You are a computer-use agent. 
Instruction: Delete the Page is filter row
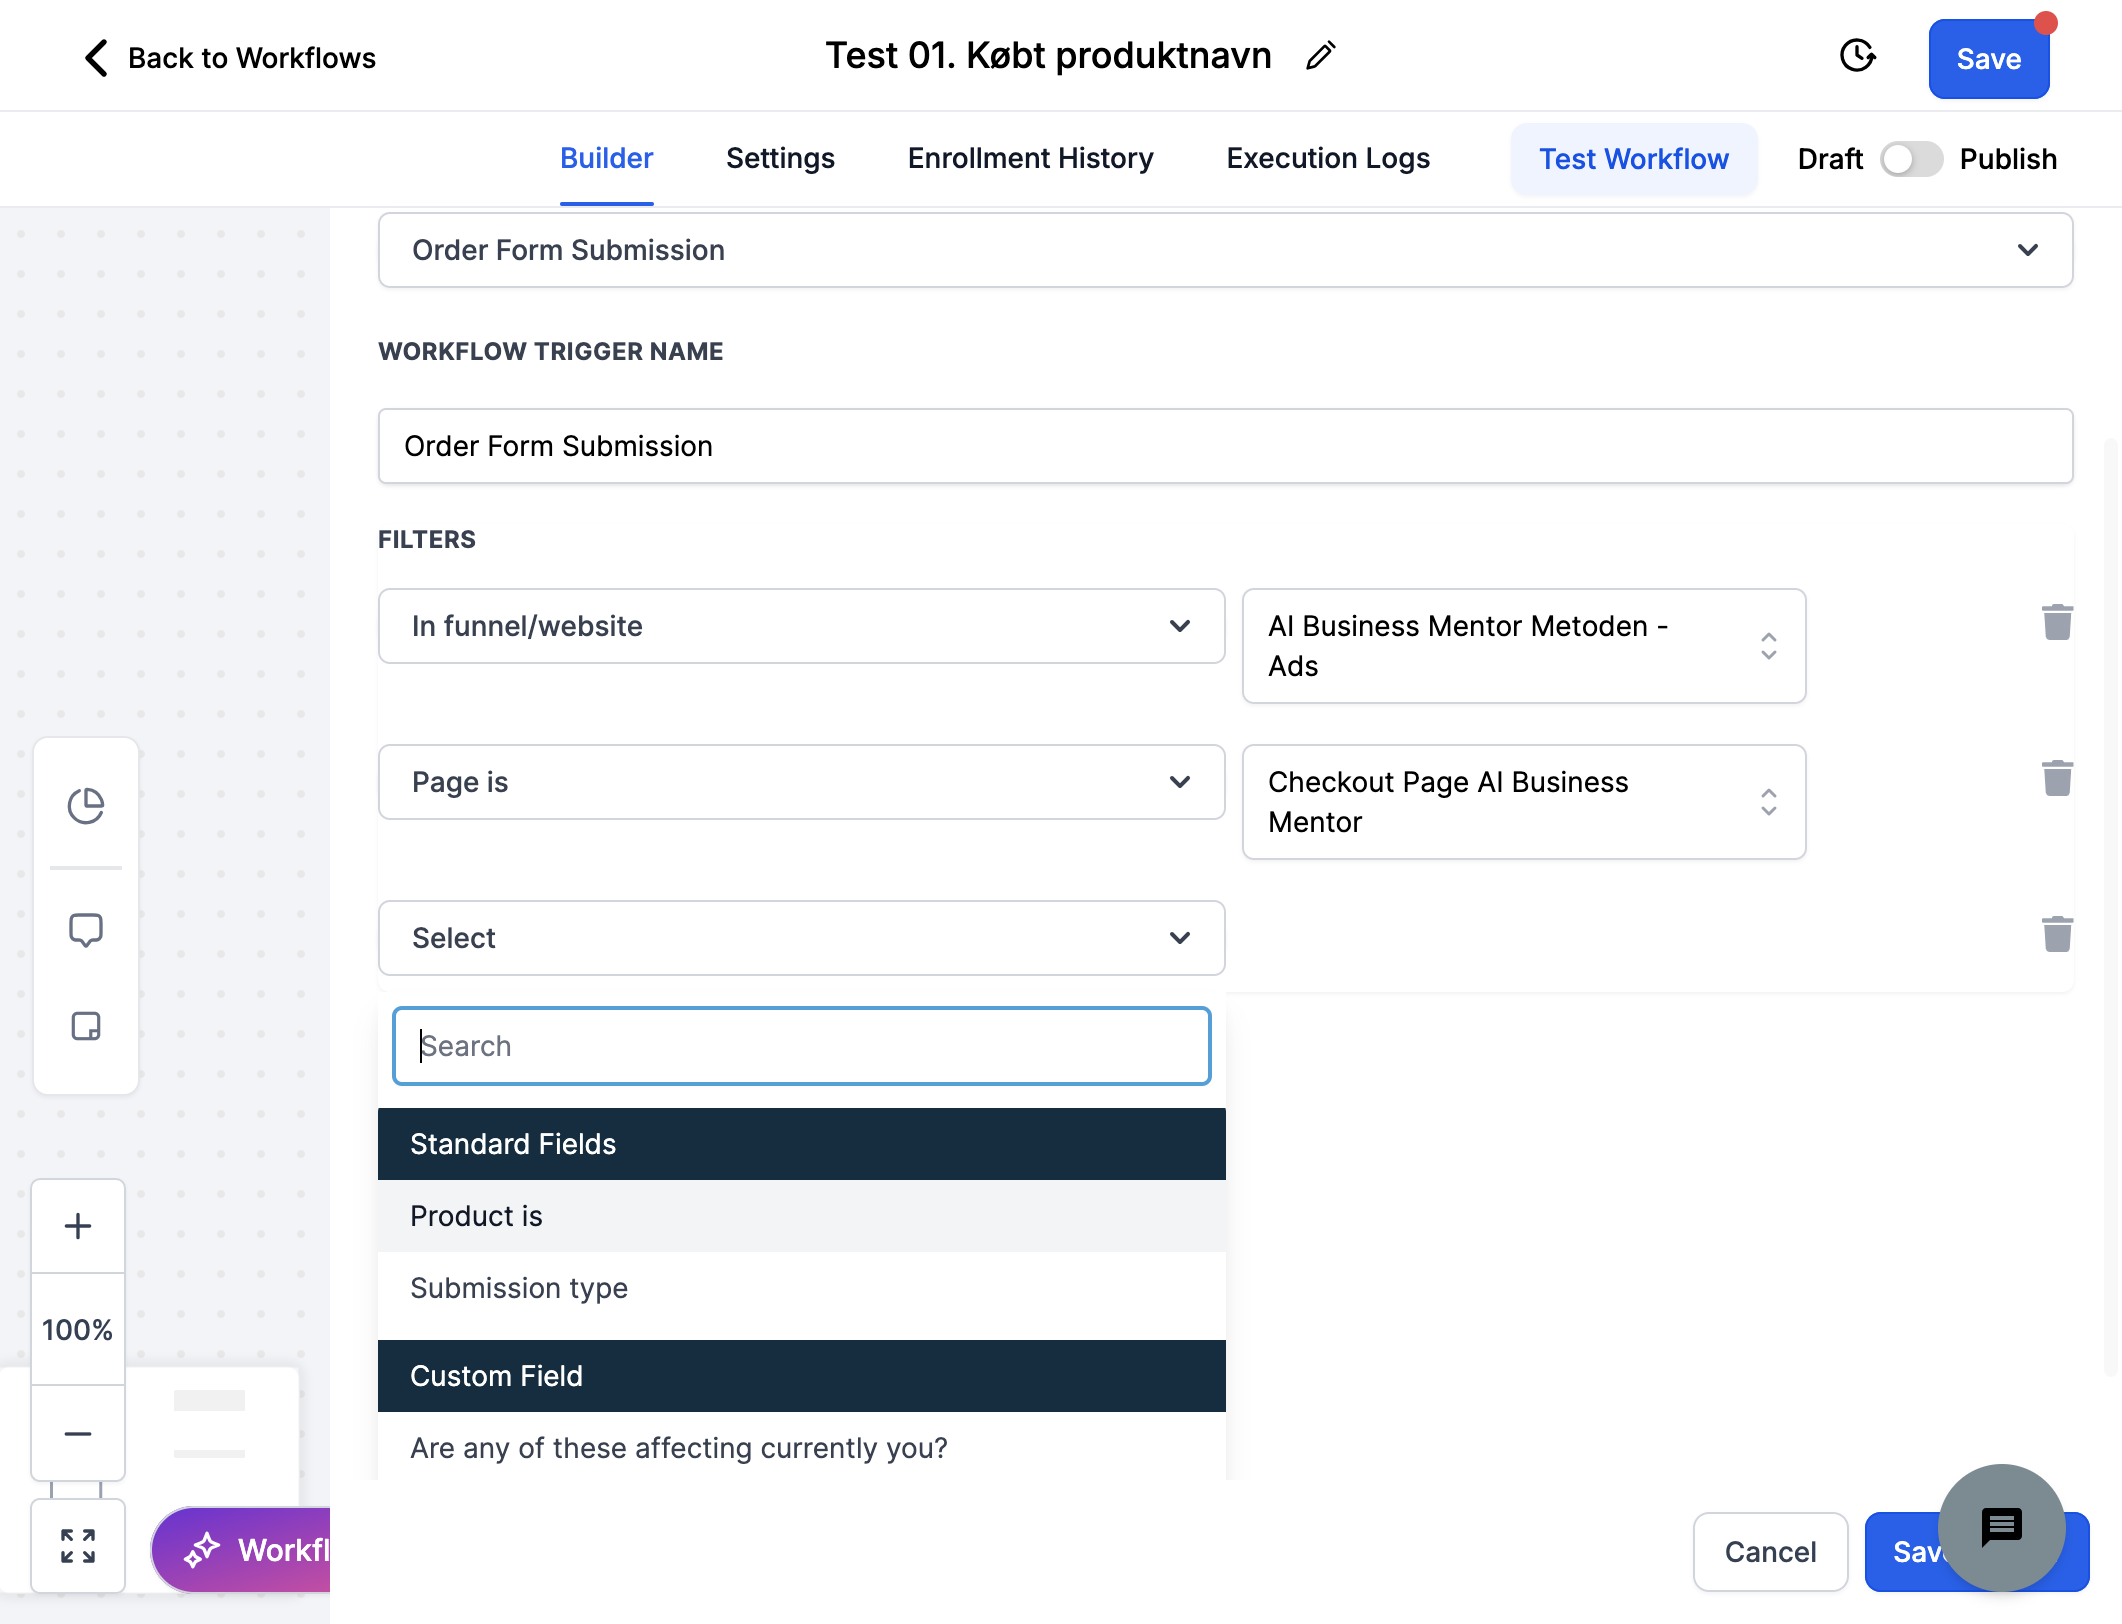pos(2057,778)
